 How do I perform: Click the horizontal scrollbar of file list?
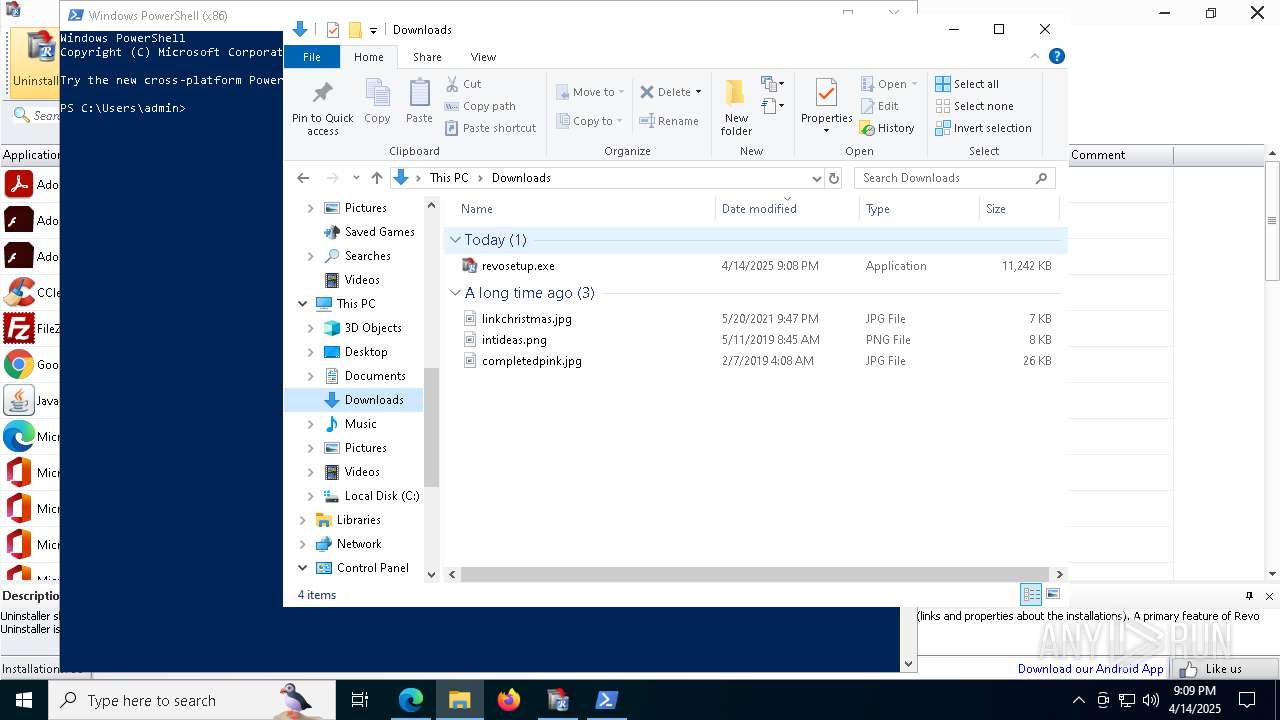pyautogui.click(x=756, y=575)
